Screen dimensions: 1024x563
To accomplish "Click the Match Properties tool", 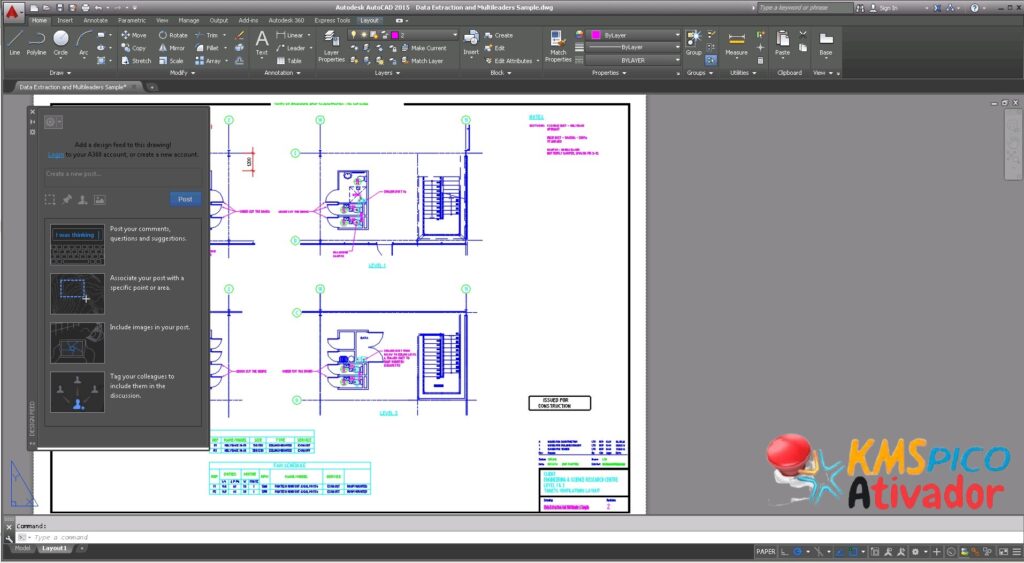I will tap(558, 46).
